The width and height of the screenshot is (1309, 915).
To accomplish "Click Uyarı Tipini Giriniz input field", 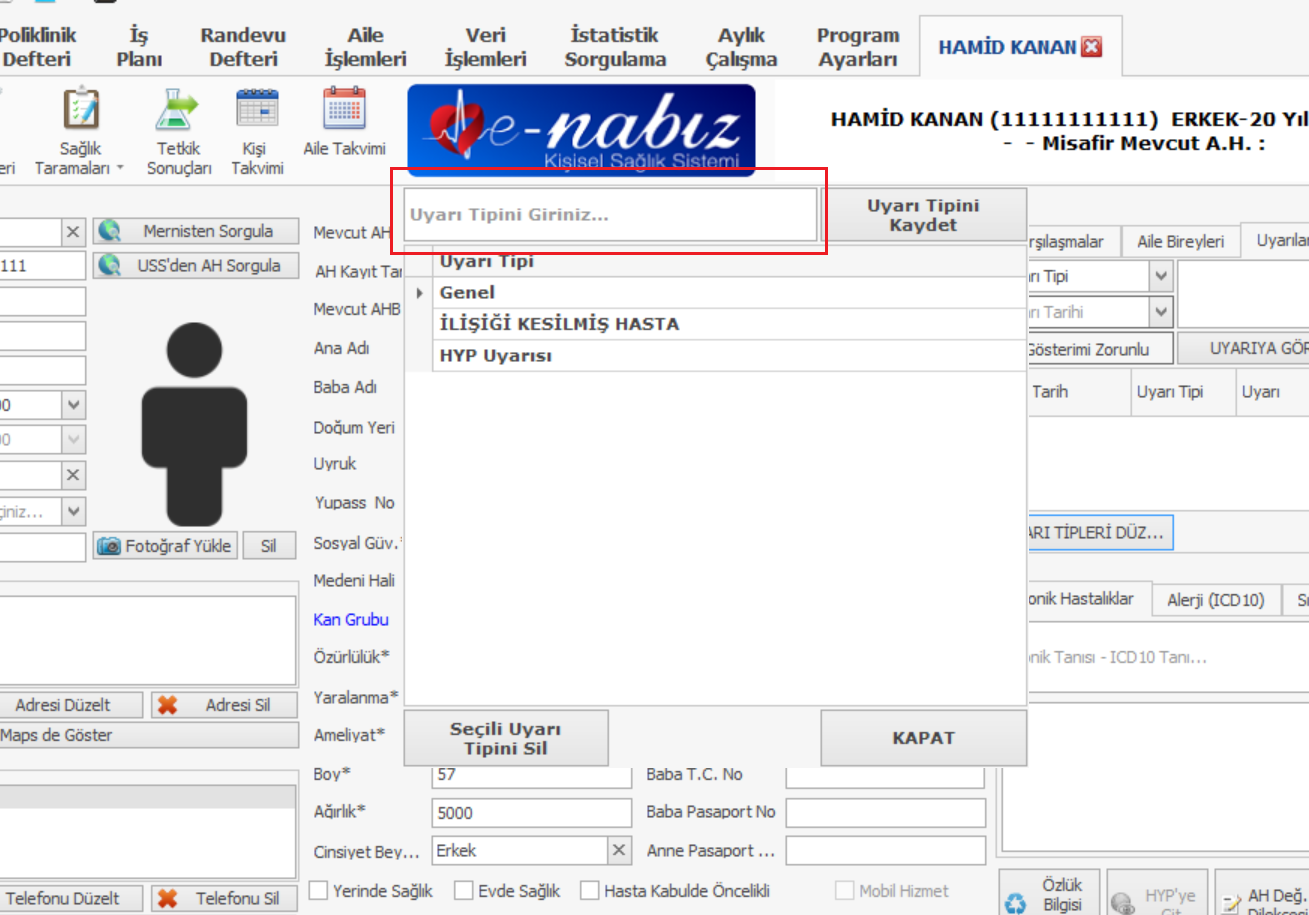I will click(610, 214).
